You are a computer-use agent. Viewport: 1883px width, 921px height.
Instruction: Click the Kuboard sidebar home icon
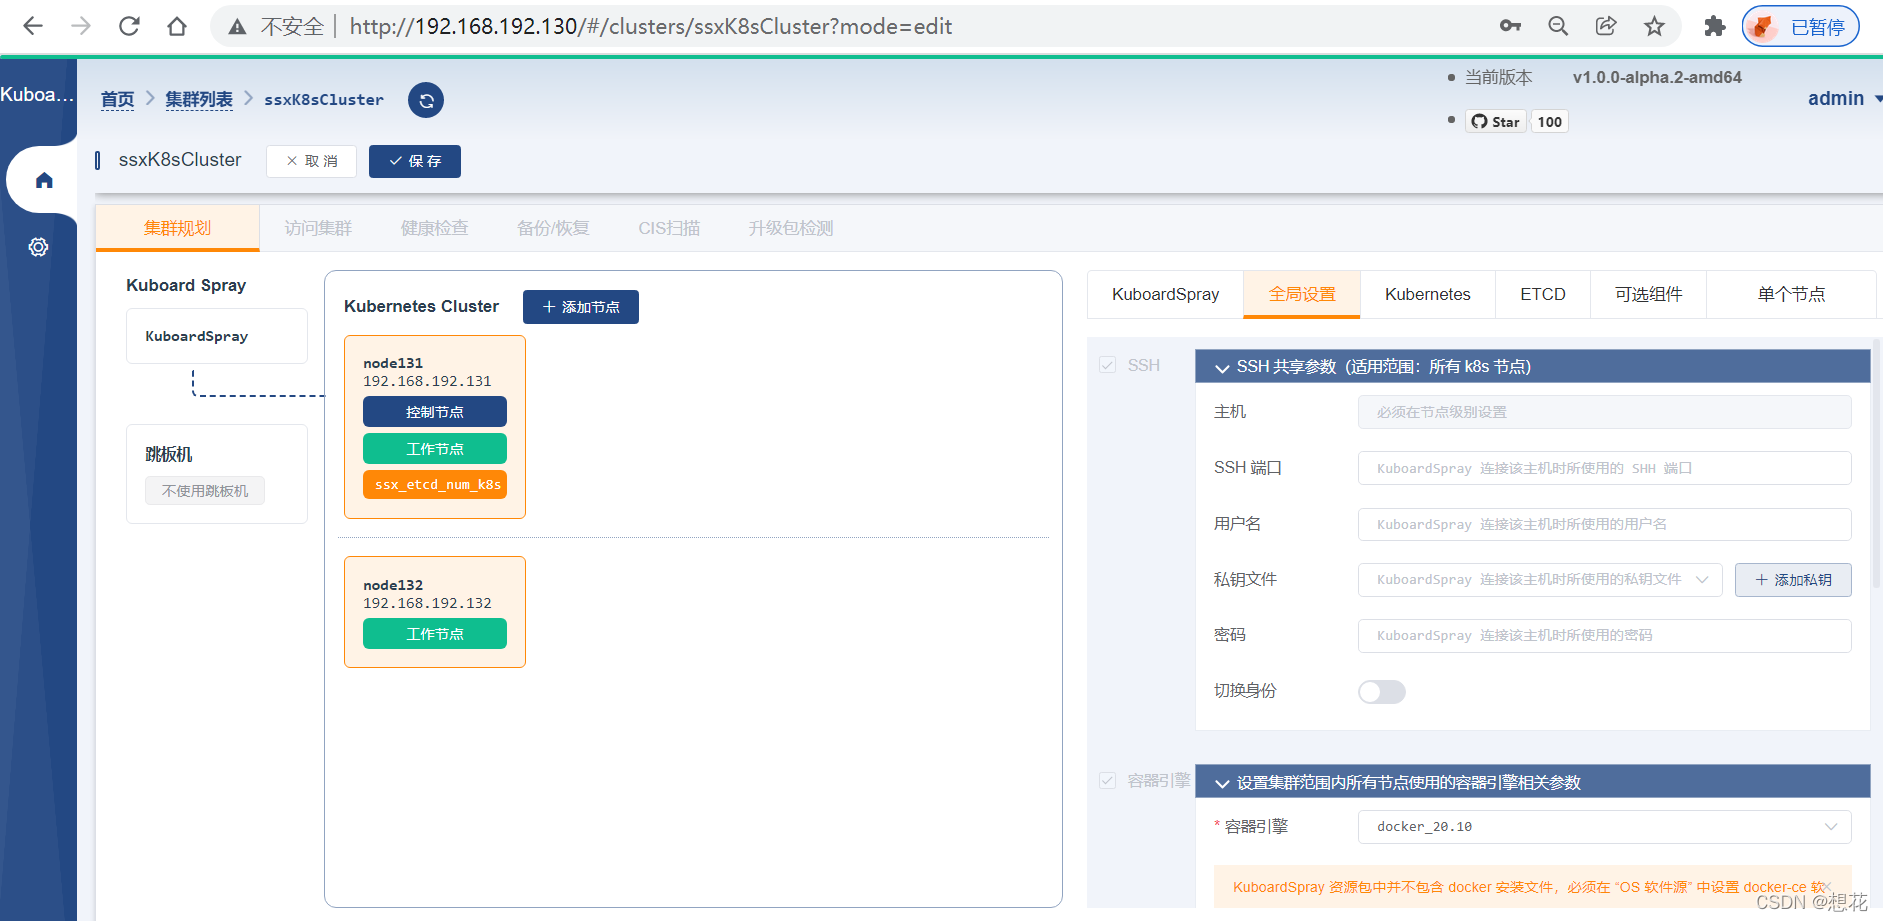coord(44,180)
